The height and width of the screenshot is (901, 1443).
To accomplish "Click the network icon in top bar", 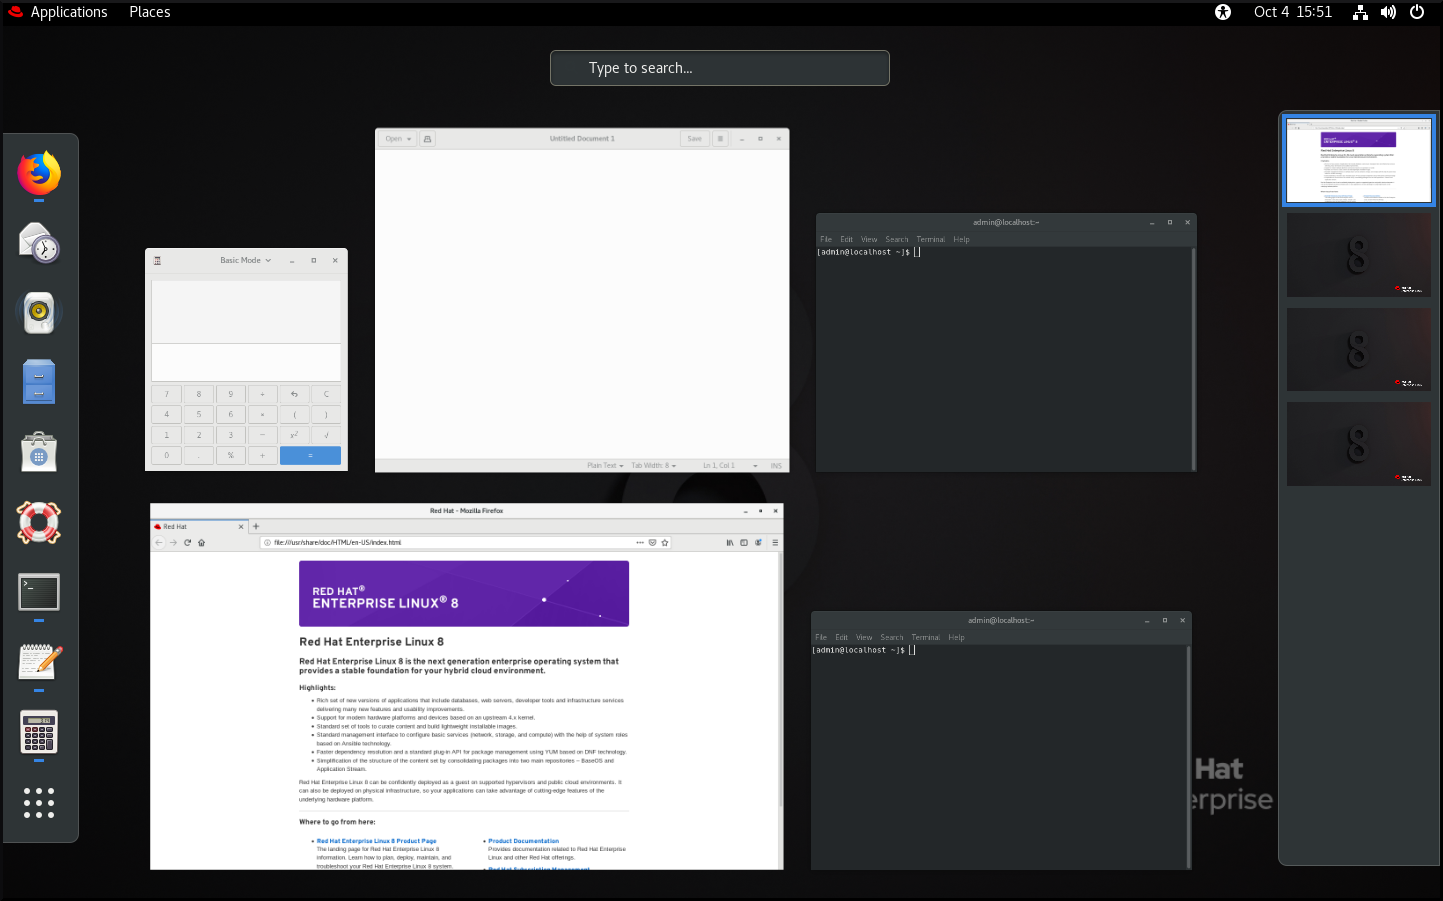I will pyautogui.click(x=1360, y=12).
